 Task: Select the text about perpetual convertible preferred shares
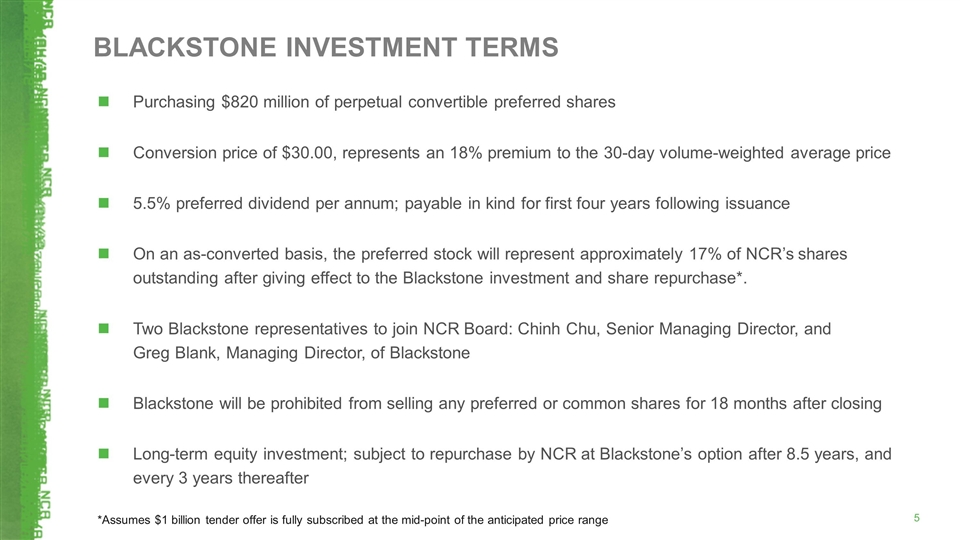(374, 102)
